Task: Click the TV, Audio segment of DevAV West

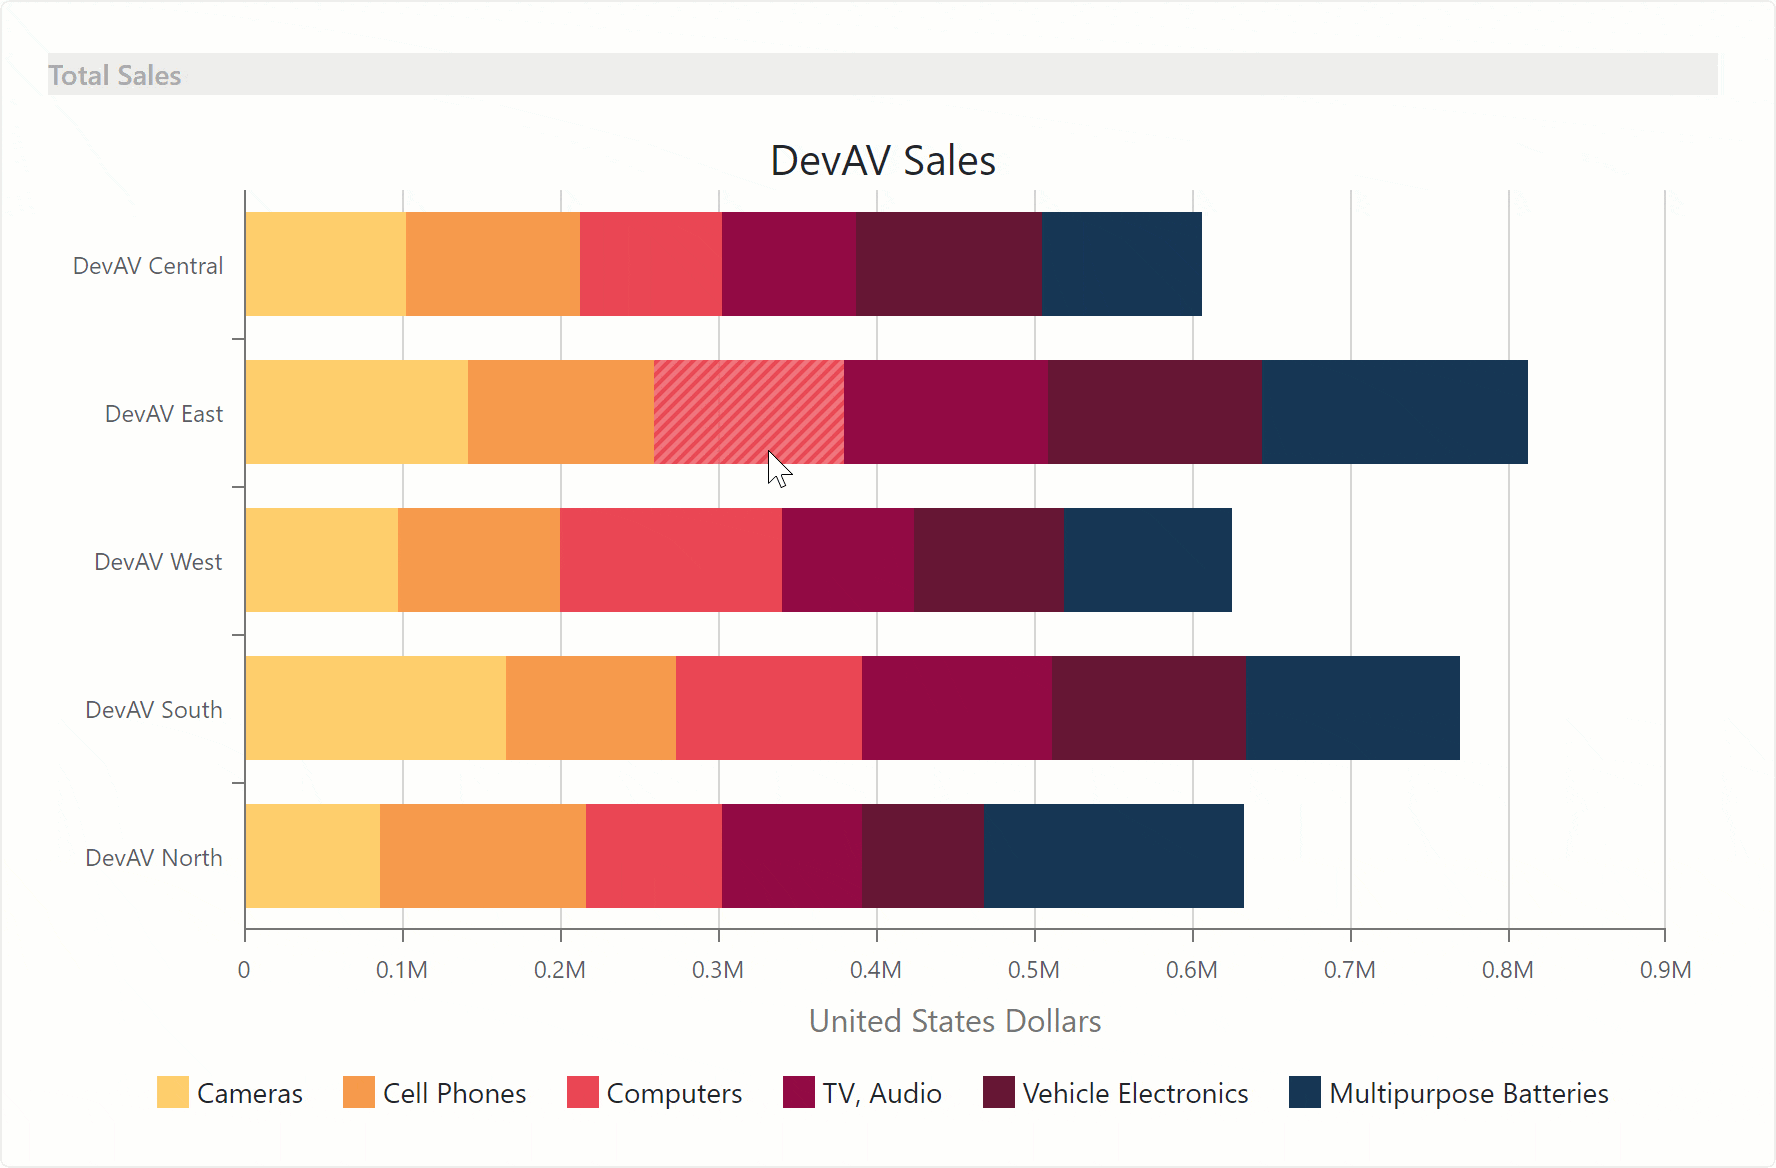Action: [848, 559]
